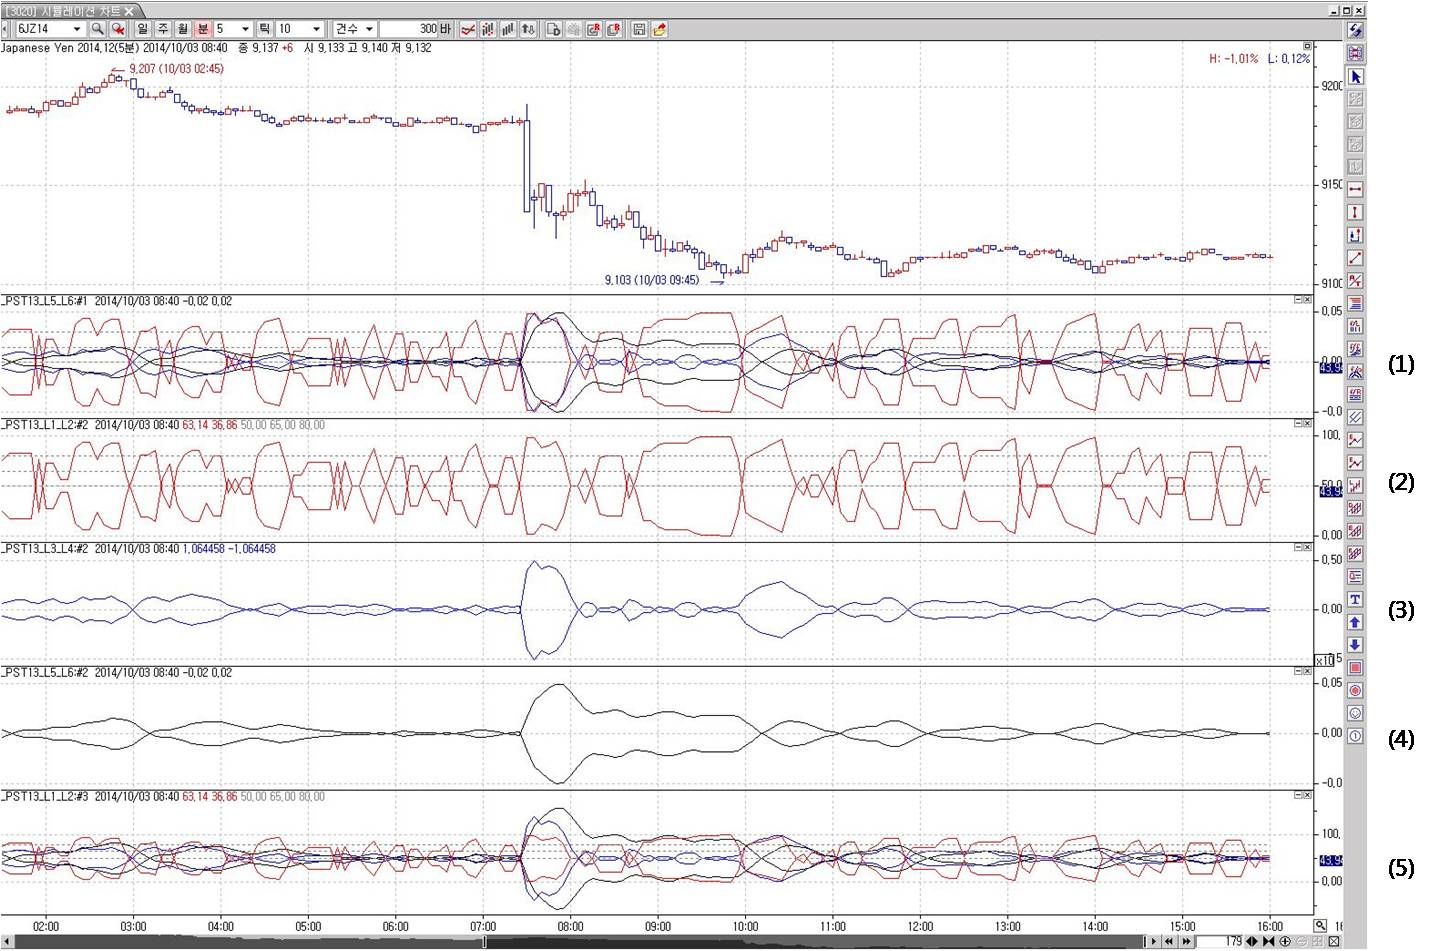Click the 바 bars button beside 300
Screen dimensions: 1455x951
coord(446,29)
